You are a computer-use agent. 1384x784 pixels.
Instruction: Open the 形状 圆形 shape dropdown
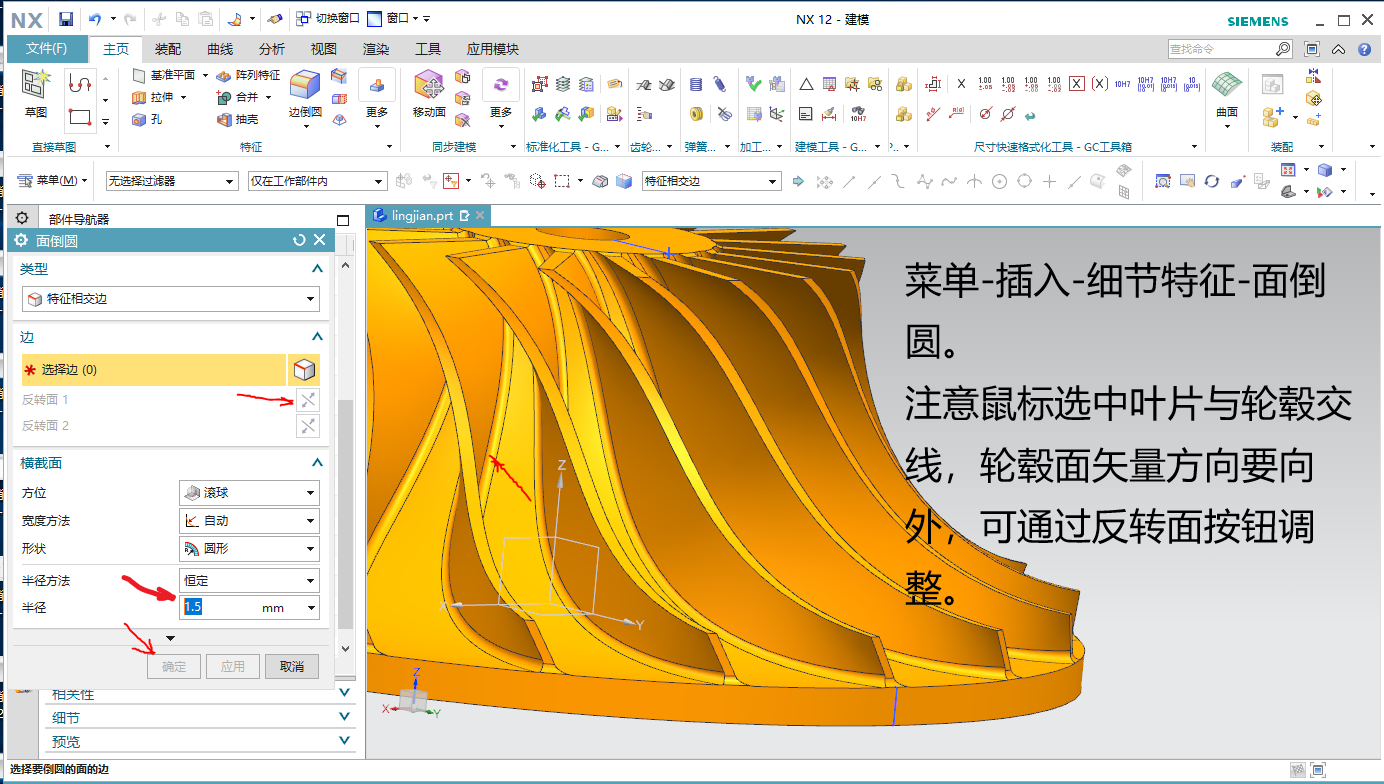click(x=249, y=549)
